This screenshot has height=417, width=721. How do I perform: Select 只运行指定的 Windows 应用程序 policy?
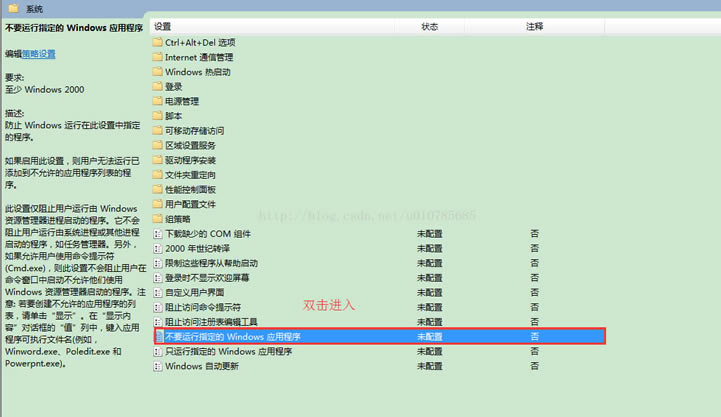coord(228,352)
